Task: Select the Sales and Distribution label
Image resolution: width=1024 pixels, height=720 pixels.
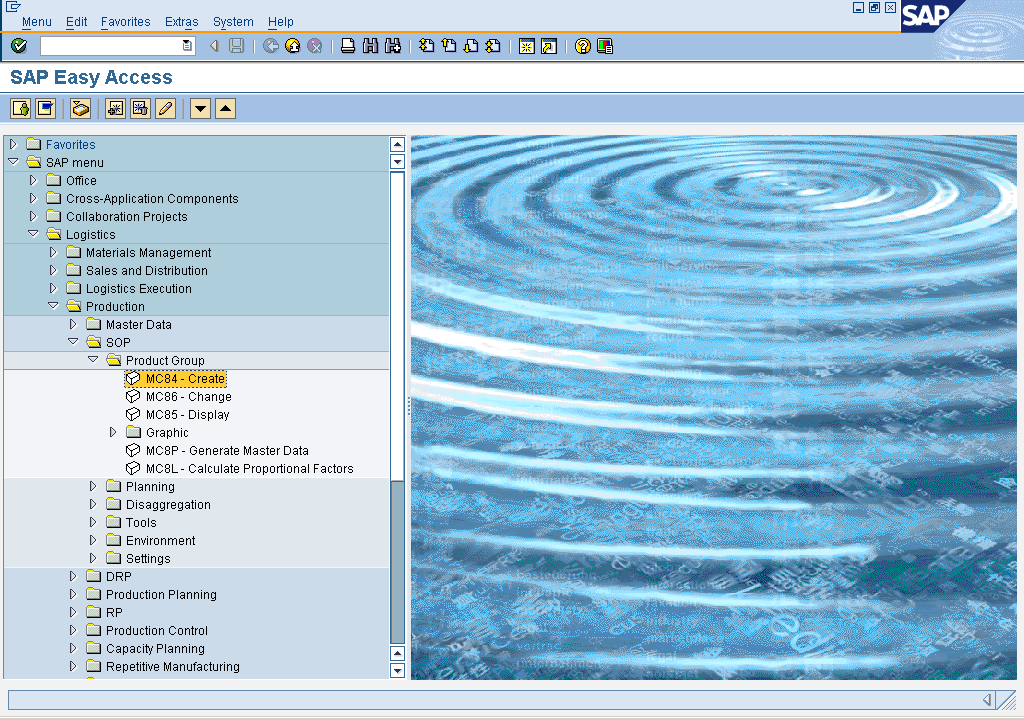Action: (x=147, y=270)
